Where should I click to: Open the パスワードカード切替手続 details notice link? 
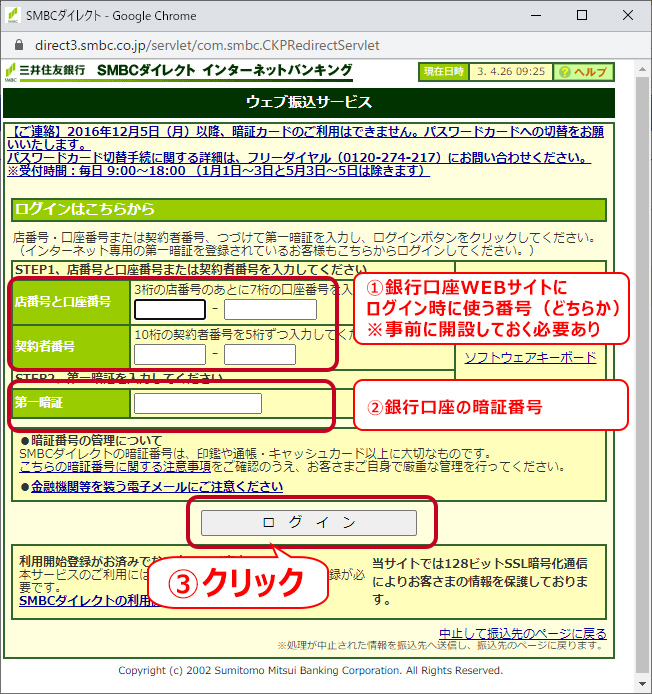coord(299,158)
